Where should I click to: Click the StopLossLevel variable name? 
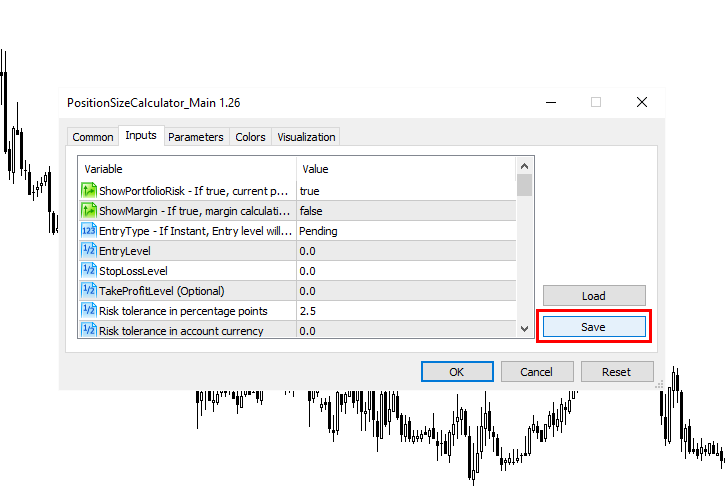point(133,271)
